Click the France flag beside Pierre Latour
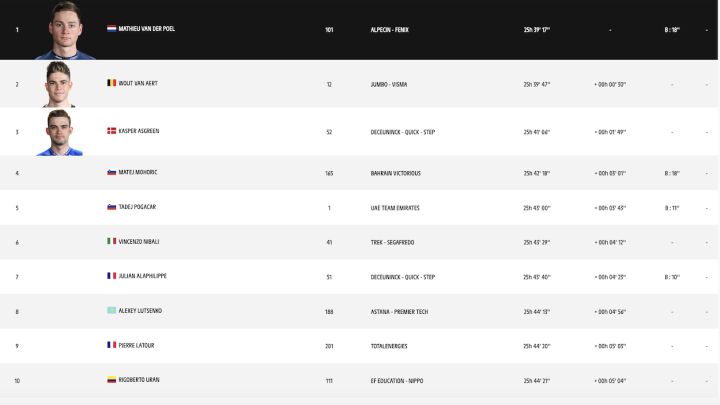The width and height of the screenshot is (720, 405). coord(112,345)
